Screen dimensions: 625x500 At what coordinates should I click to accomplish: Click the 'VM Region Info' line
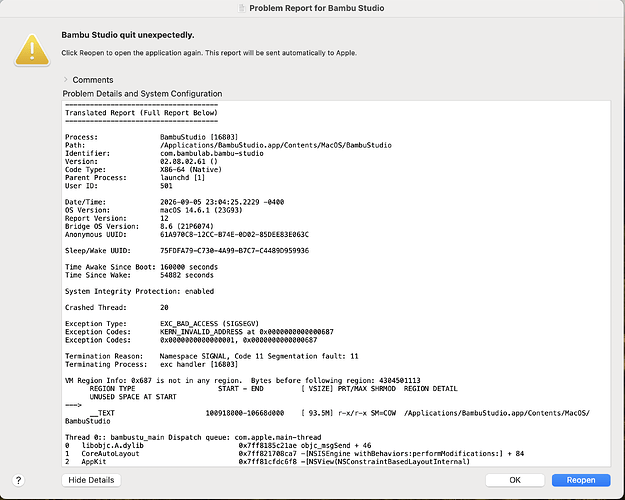pos(243,381)
